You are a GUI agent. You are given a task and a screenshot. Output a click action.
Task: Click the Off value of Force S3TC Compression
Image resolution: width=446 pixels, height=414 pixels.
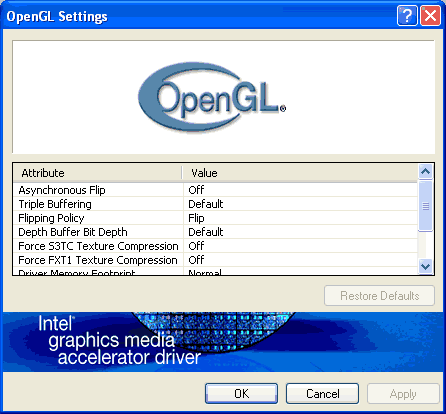tap(196, 246)
